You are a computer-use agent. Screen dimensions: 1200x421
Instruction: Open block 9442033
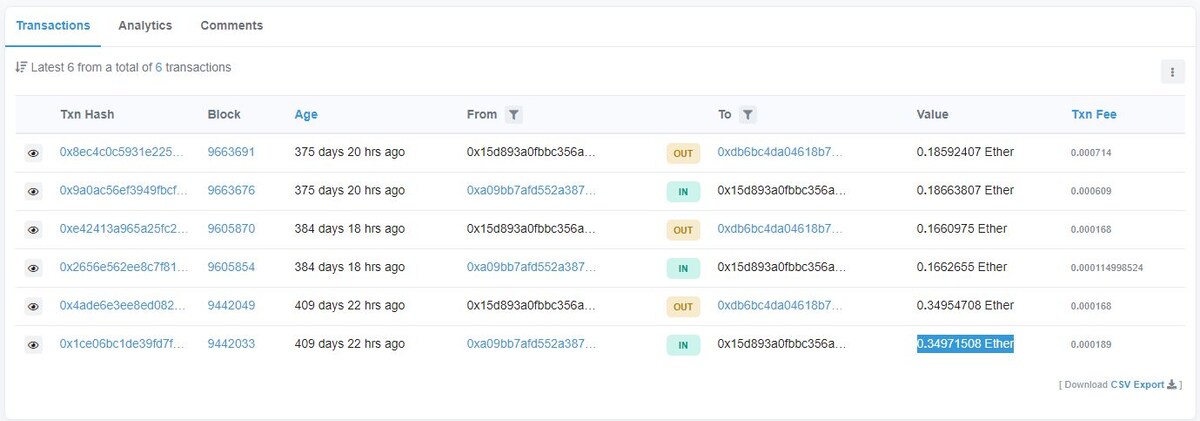(231, 344)
